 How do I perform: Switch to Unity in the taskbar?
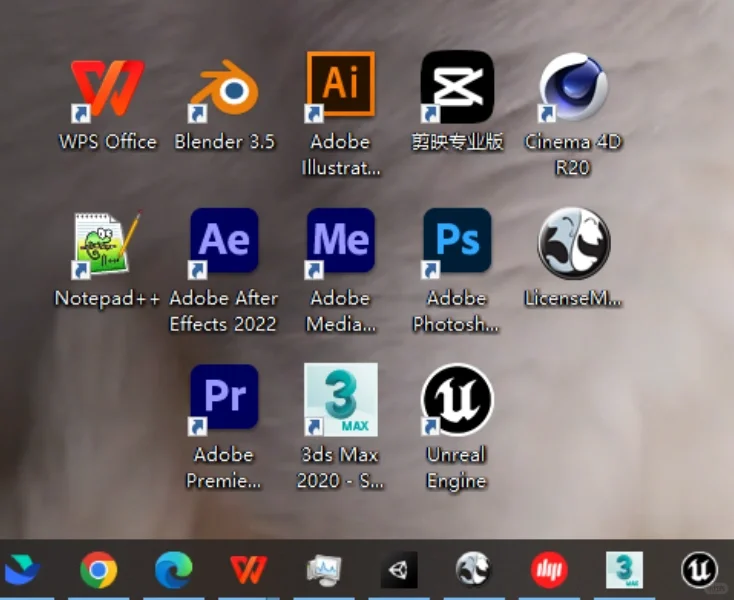(x=399, y=570)
